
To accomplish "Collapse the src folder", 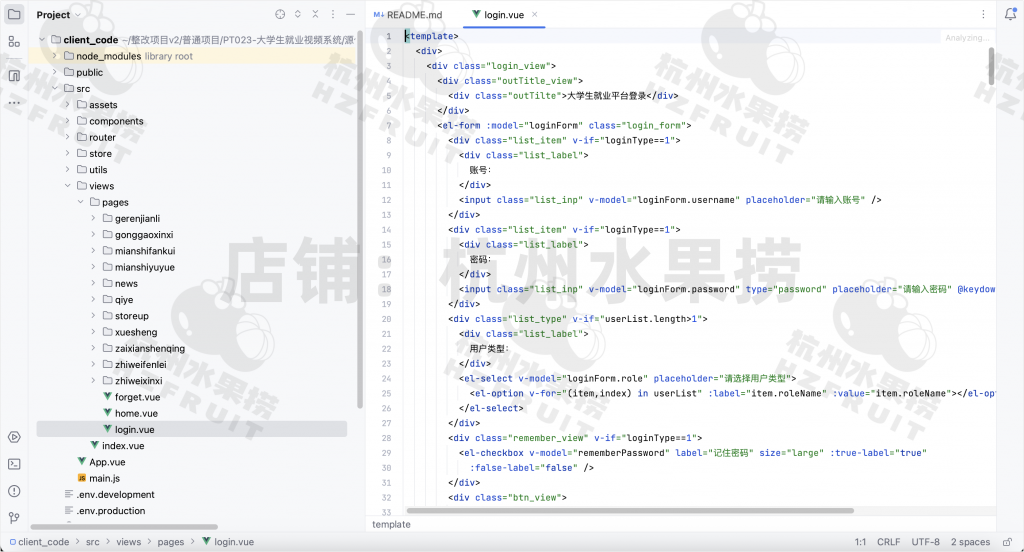I will 56,89.
